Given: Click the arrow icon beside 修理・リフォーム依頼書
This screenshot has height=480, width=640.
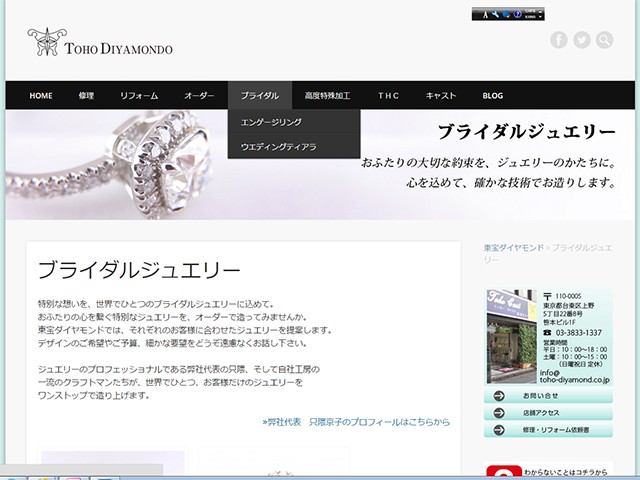Looking at the screenshot, I should pos(499,430).
